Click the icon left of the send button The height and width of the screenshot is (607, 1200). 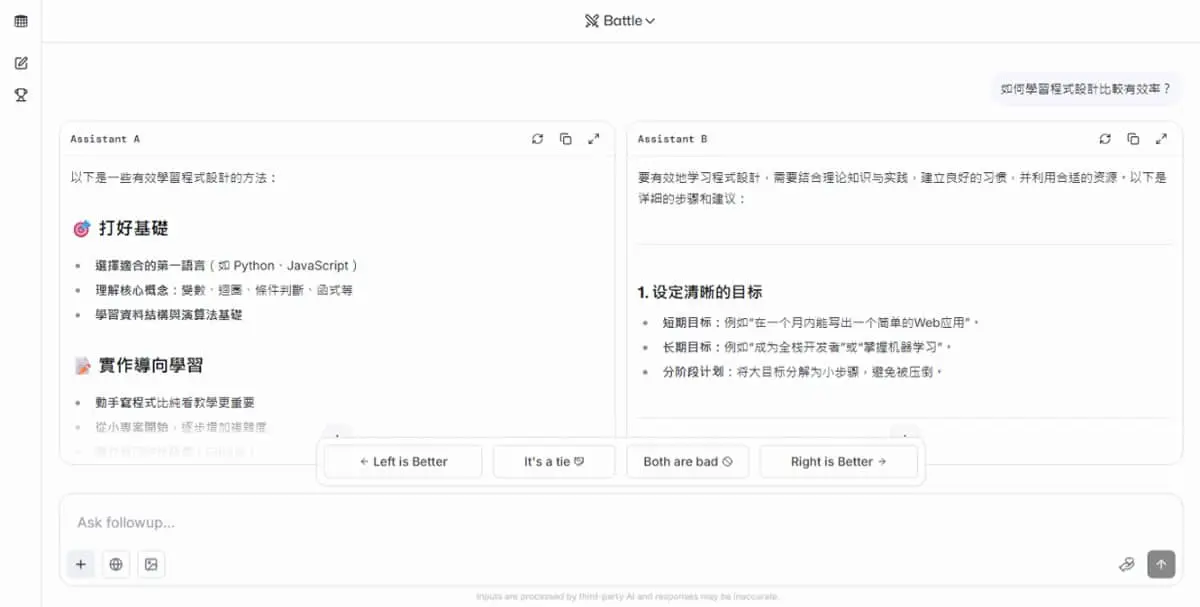1126,564
